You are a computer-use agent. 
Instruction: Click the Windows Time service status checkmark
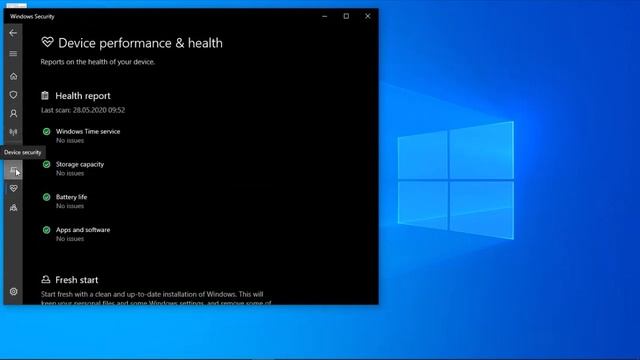point(47,131)
